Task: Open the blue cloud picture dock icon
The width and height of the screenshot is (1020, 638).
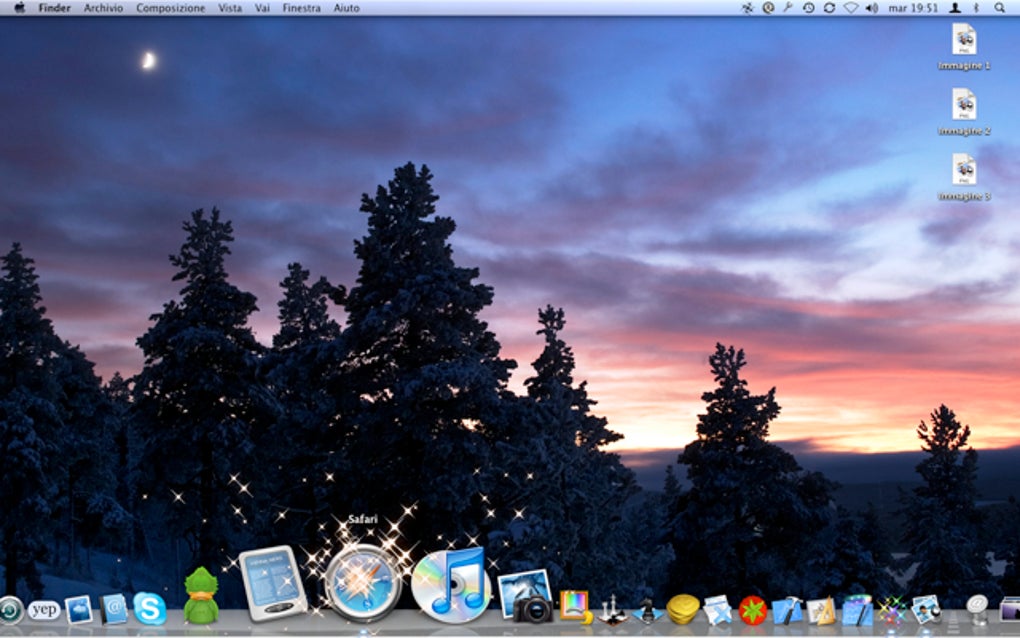Action: (x=79, y=610)
